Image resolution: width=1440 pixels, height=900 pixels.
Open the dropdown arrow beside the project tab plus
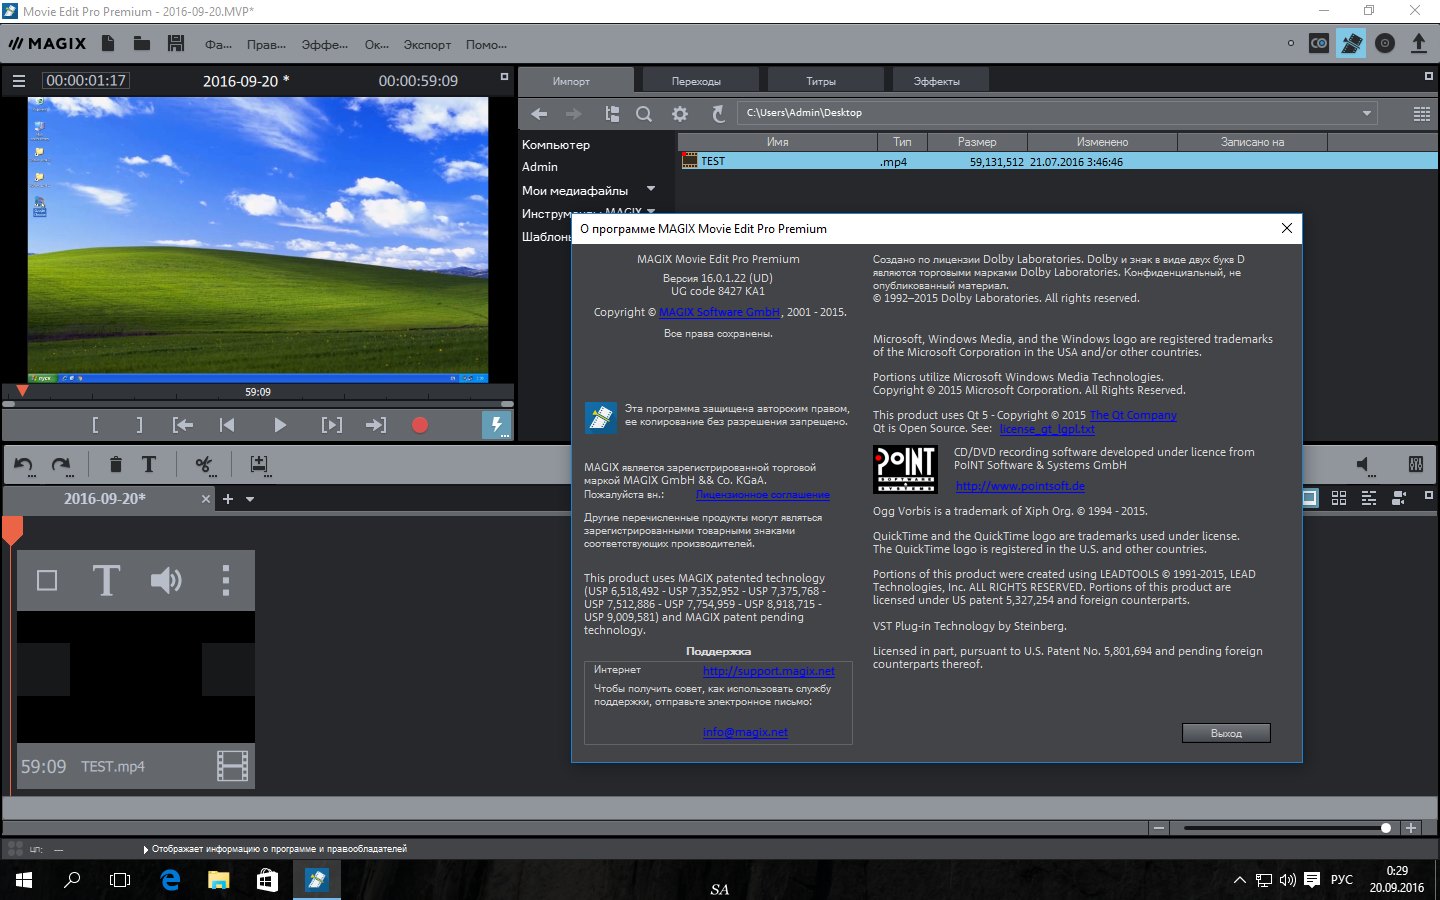tap(250, 499)
